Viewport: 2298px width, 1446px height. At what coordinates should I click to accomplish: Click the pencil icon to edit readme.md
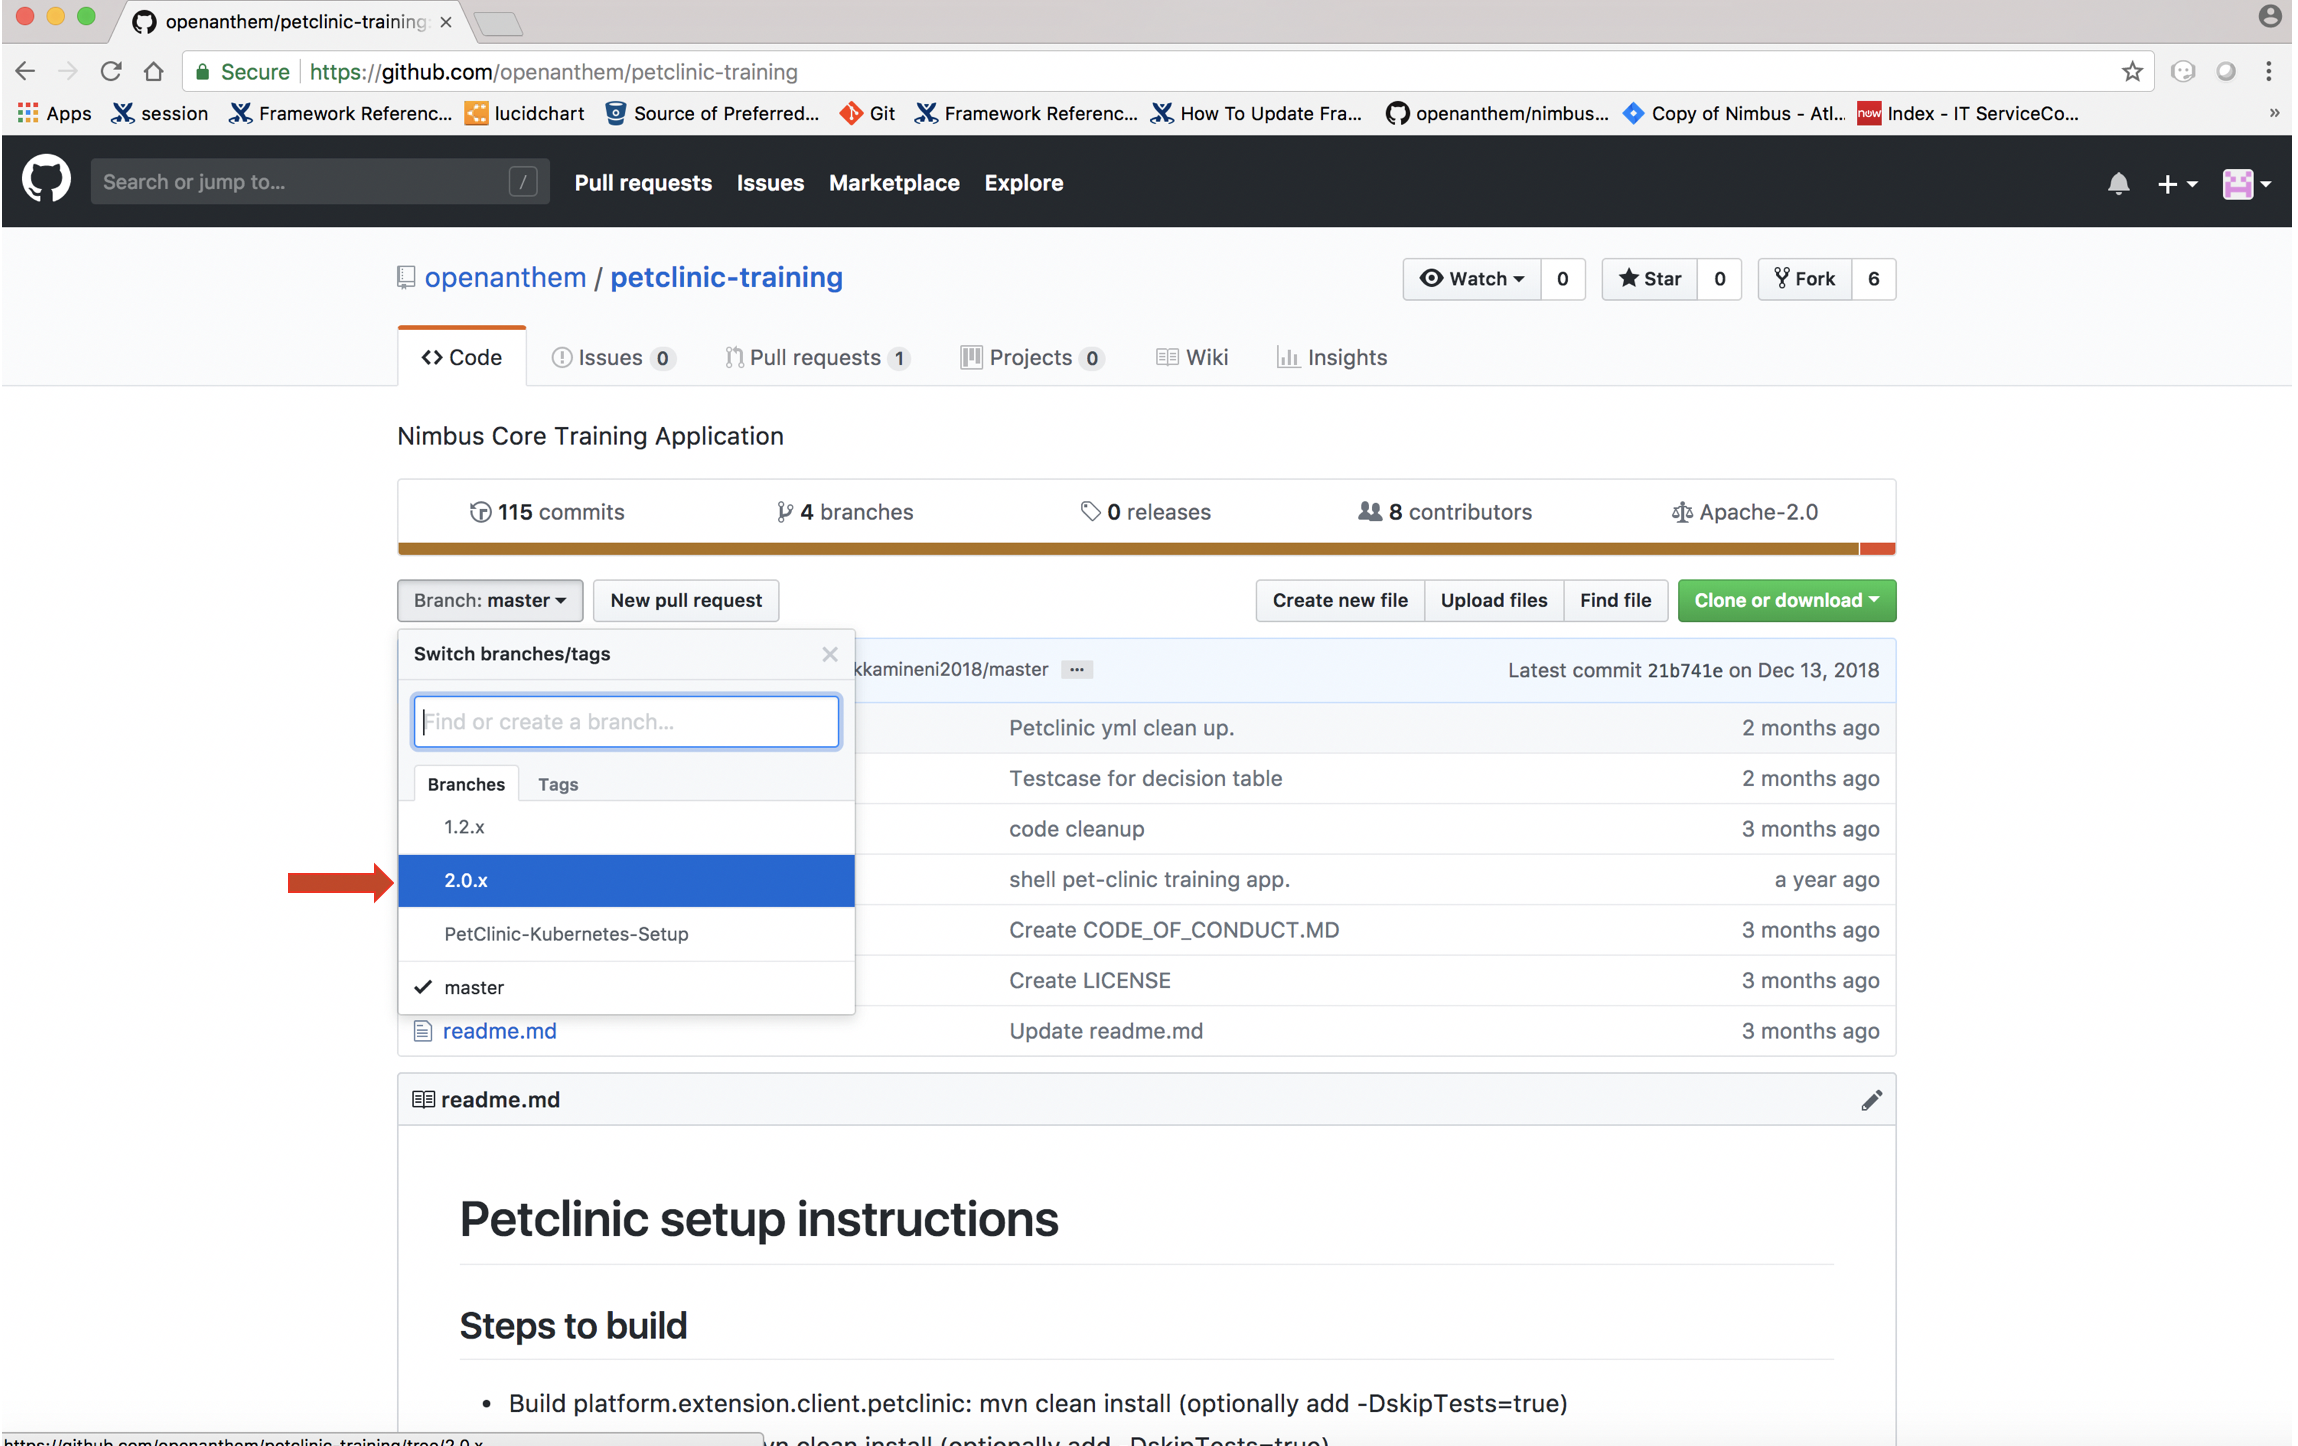1871,1100
